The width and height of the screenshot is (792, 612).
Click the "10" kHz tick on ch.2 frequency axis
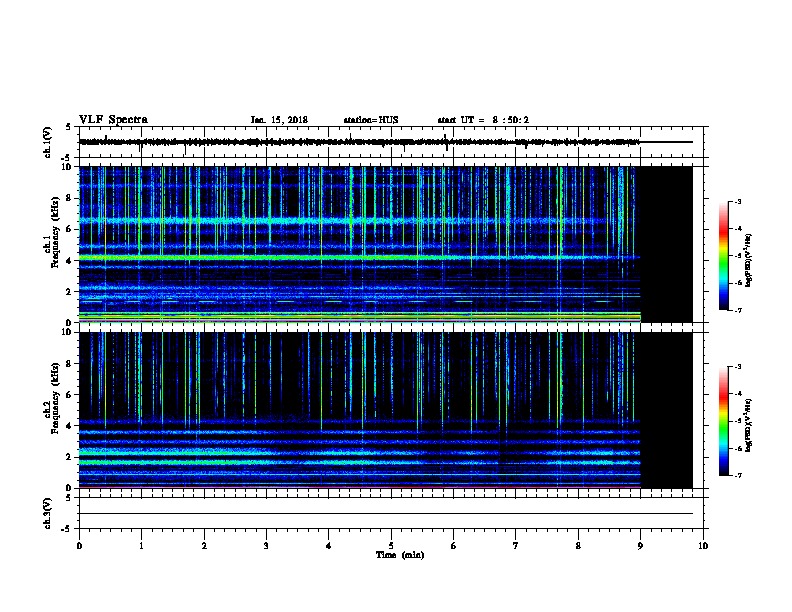click(x=68, y=332)
